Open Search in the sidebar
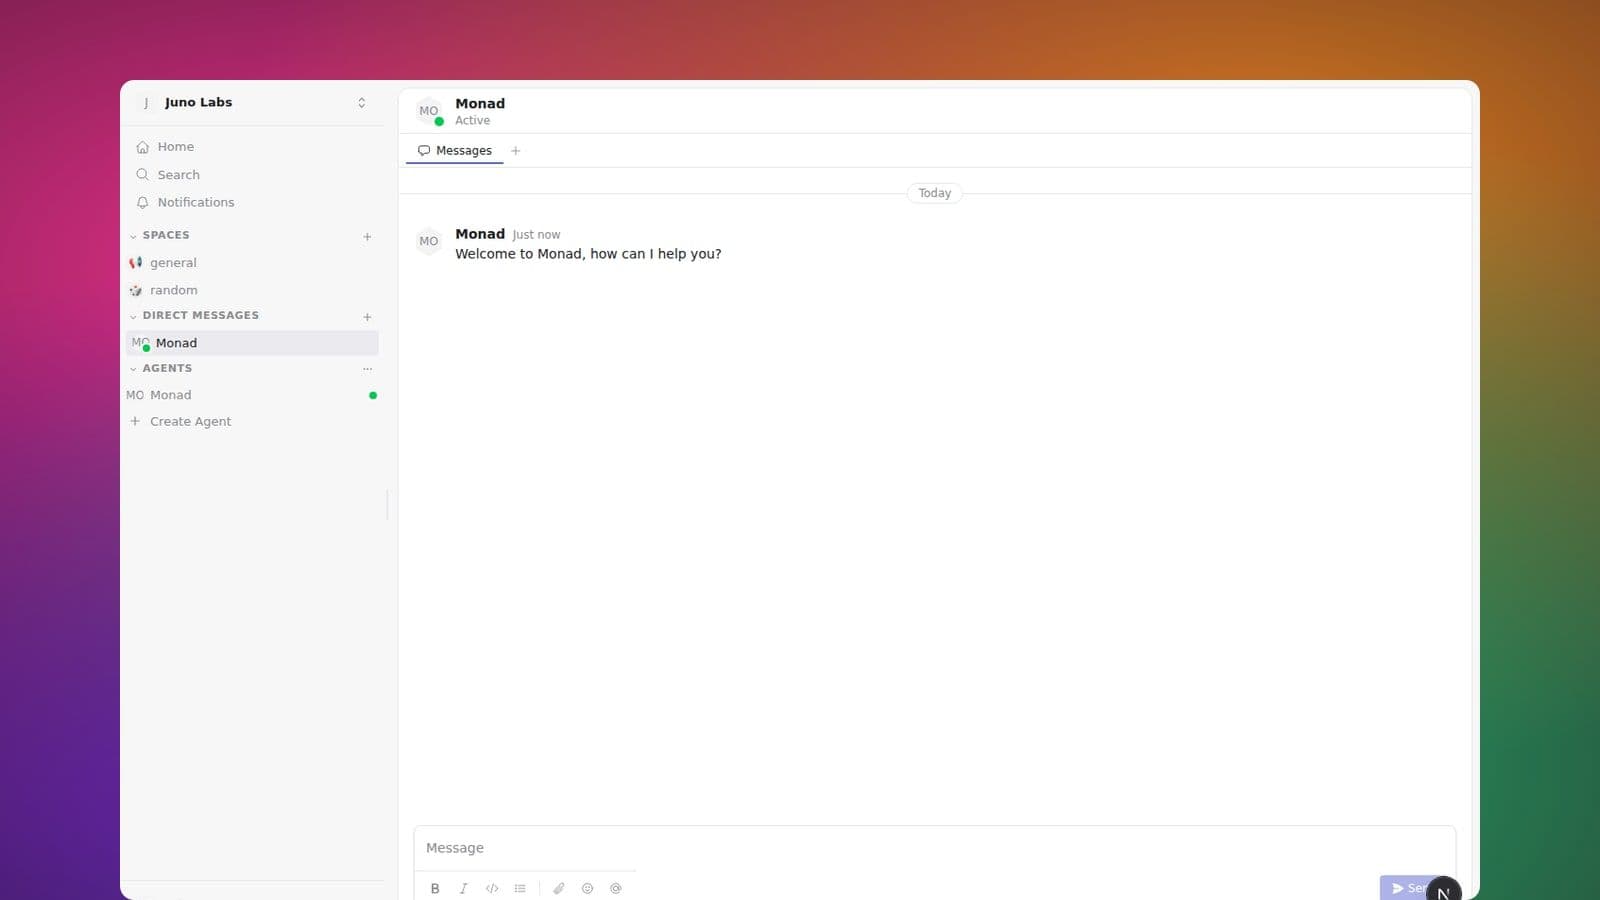 [253, 175]
